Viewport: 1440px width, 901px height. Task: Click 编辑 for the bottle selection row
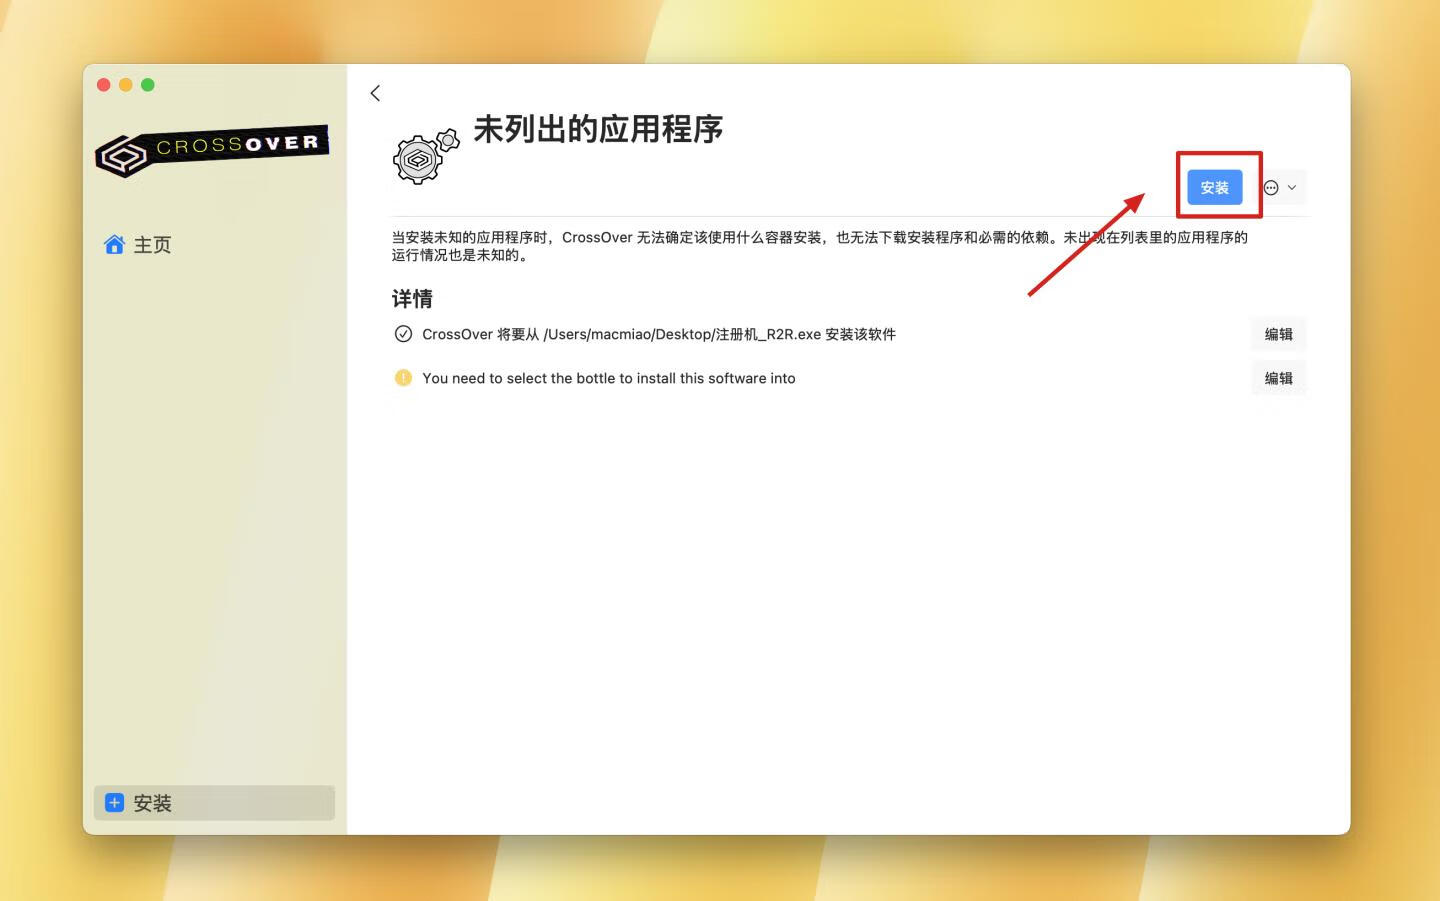point(1278,378)
